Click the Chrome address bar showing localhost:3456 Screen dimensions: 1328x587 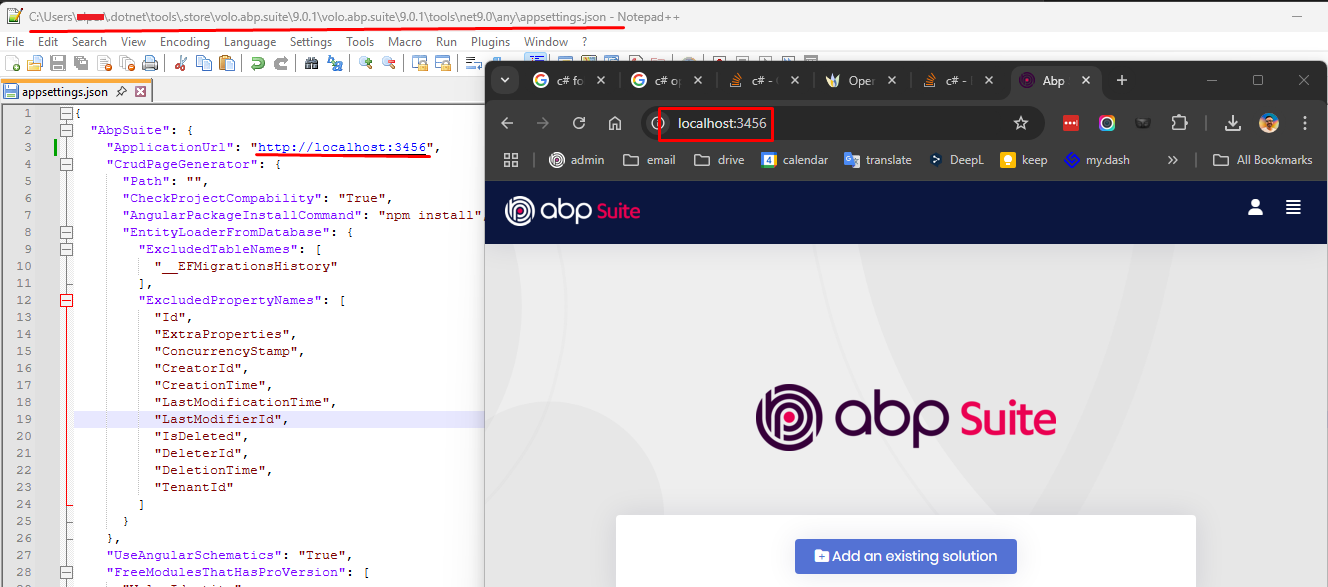tap(843, 123)
